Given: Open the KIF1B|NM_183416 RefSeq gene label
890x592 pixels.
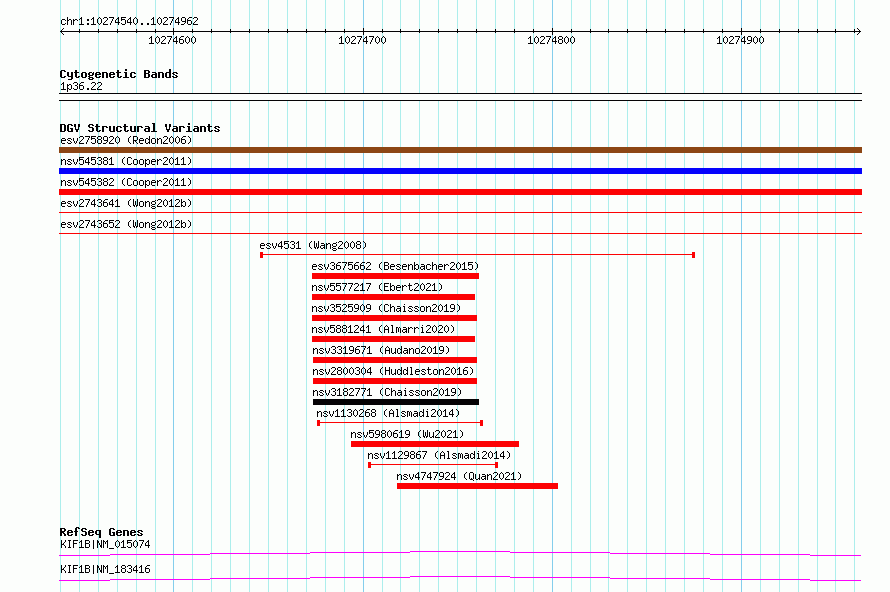Looking at the screenshot, I should coord(105,569).
